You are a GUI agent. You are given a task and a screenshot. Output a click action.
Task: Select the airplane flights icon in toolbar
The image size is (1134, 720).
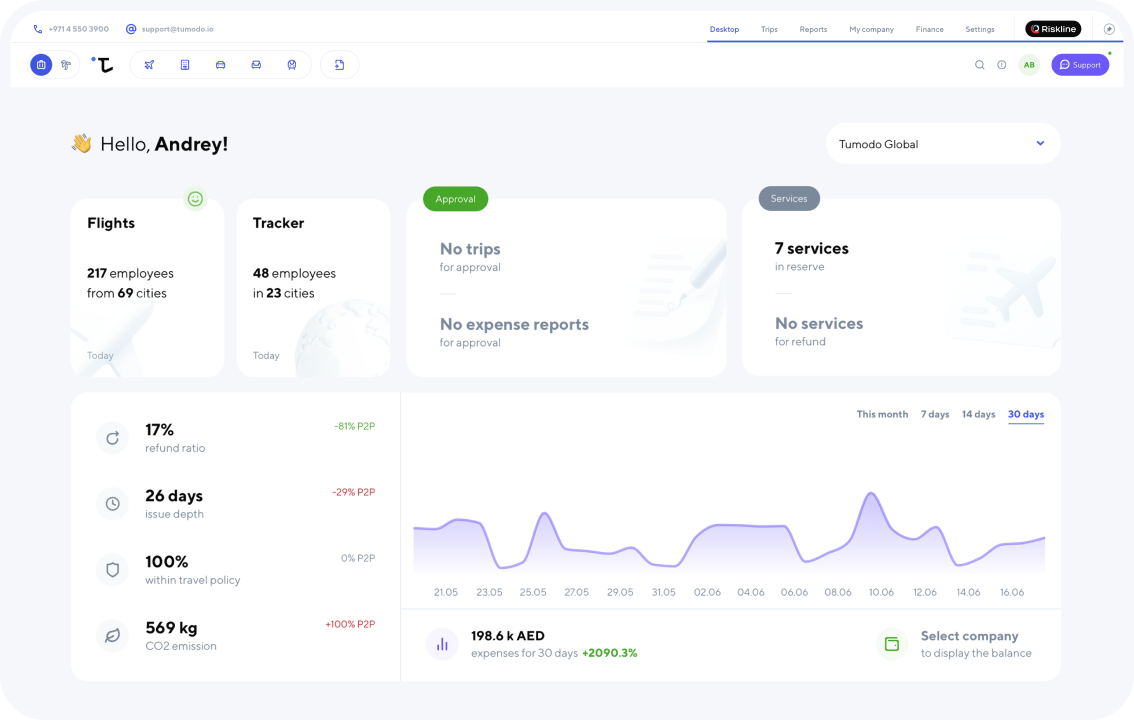(149, 65)
